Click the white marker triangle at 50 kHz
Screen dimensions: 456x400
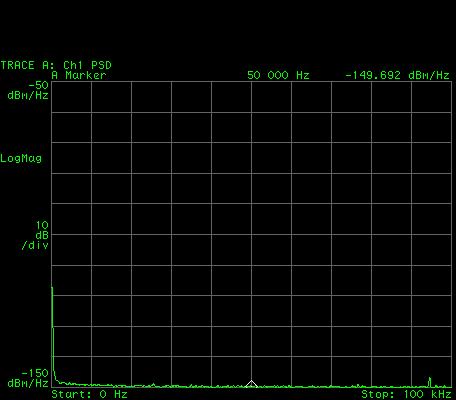(251, 384)
